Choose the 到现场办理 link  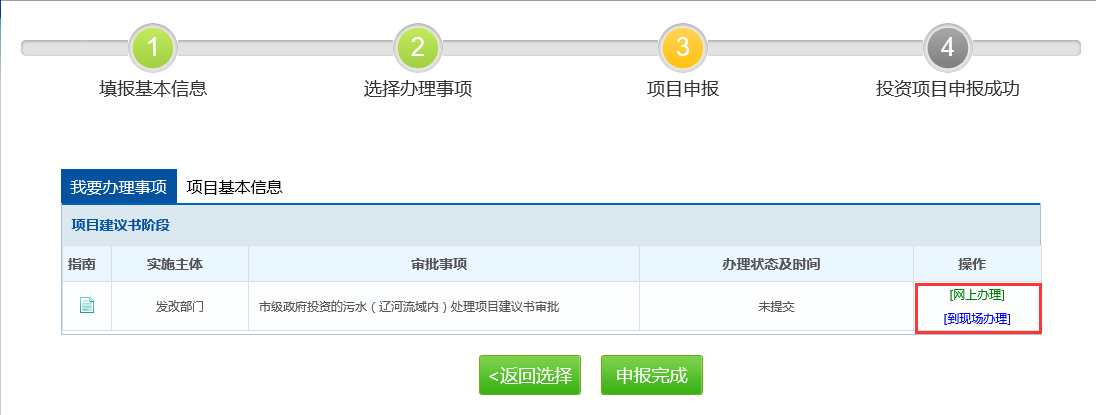click(x=977, y=318)
